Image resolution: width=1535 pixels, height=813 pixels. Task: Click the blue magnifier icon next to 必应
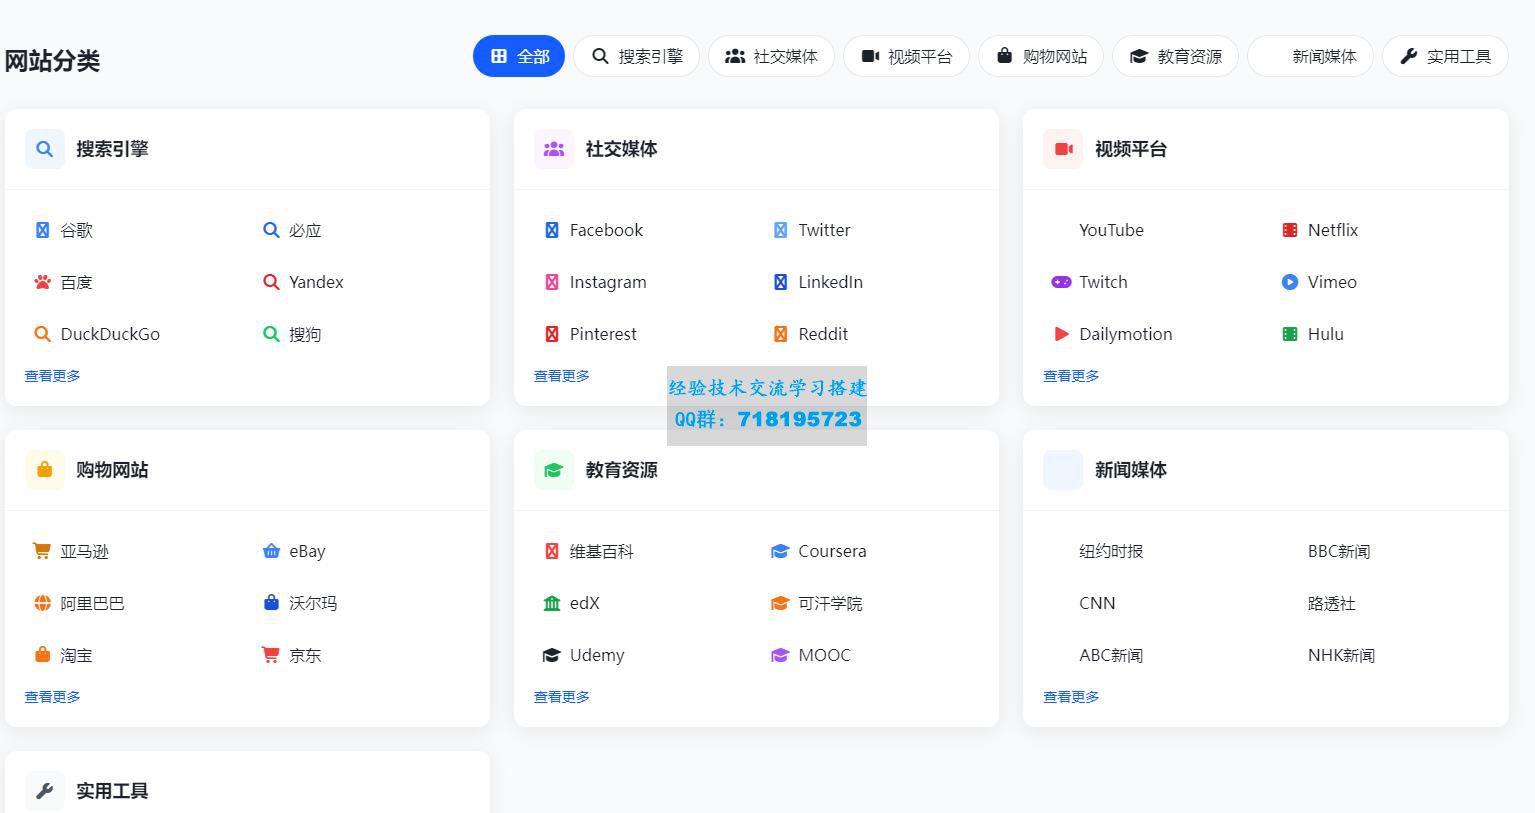coord(271,230)
